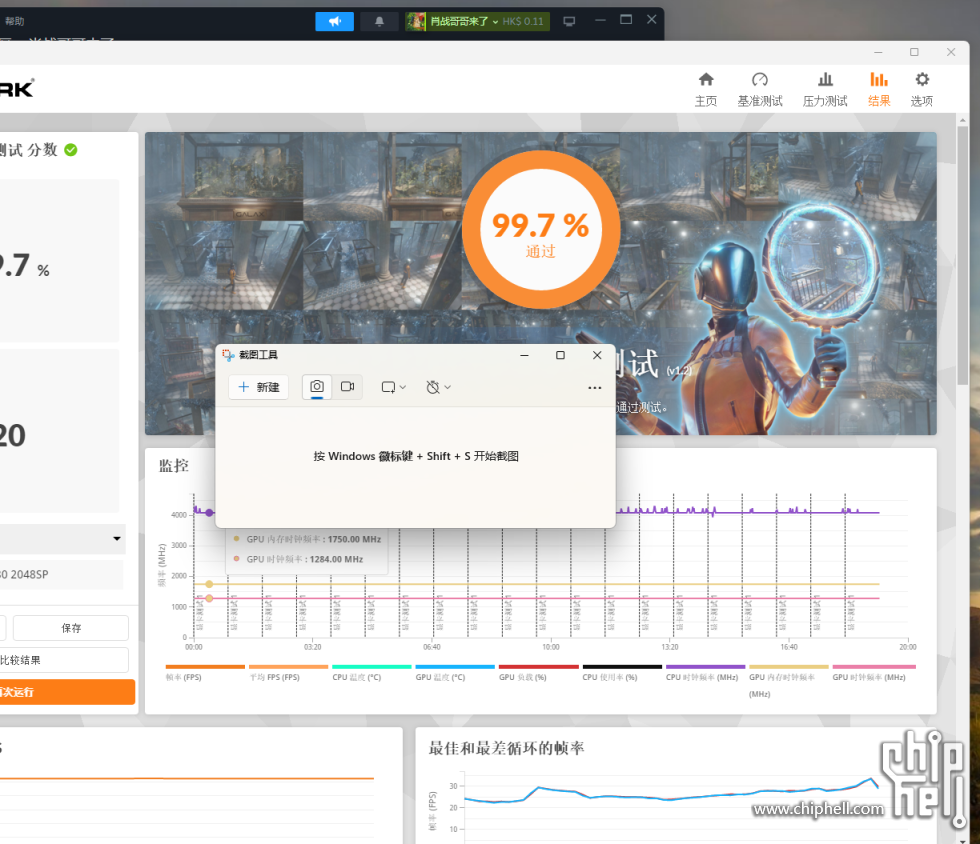Switch to the 结果 results view

coord(879,89)
